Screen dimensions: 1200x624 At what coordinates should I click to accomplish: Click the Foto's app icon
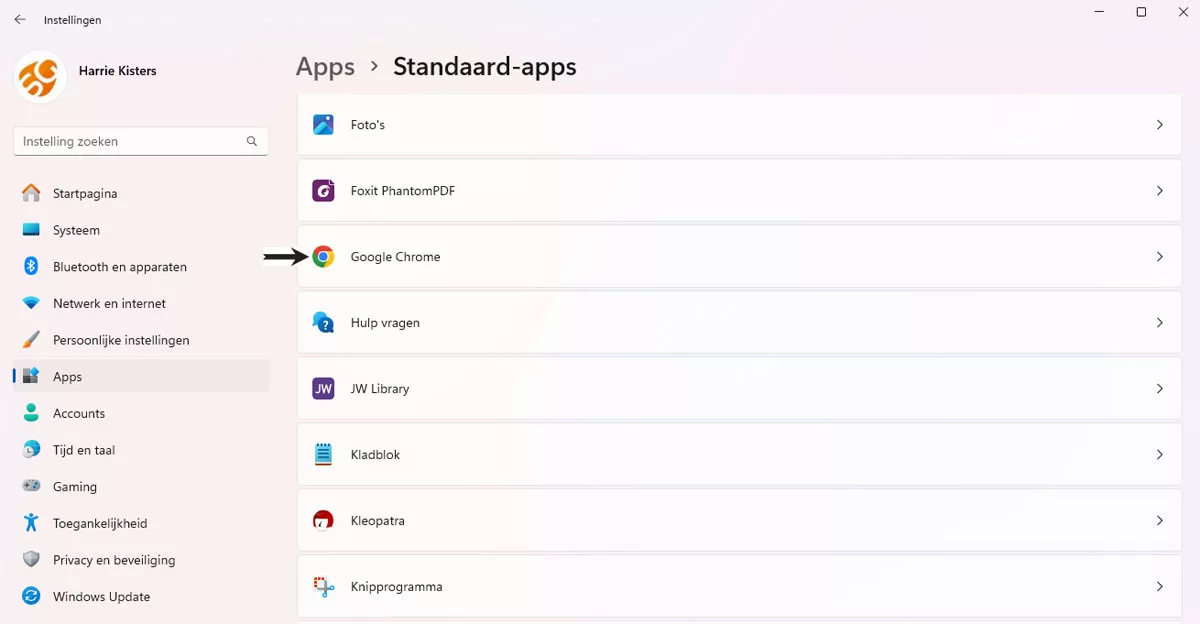click(323, 125)
